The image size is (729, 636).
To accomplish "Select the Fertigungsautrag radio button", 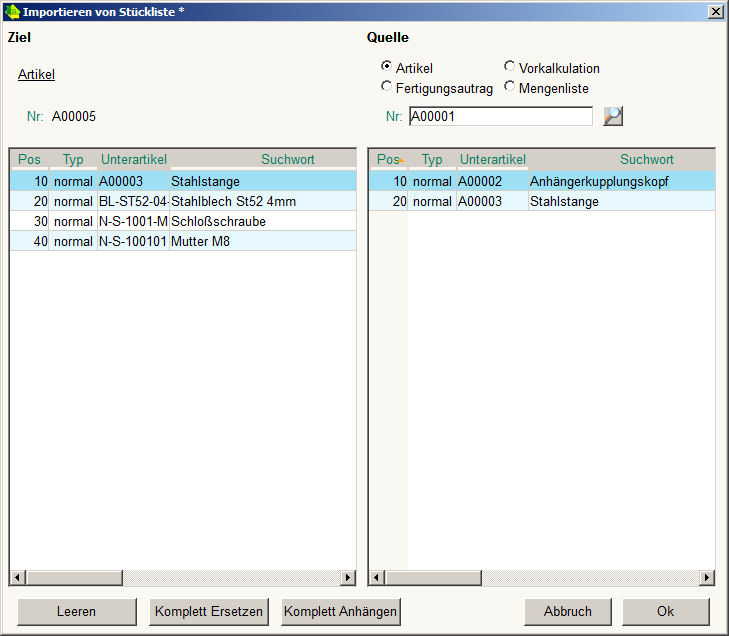I will (x=387, y=87).
